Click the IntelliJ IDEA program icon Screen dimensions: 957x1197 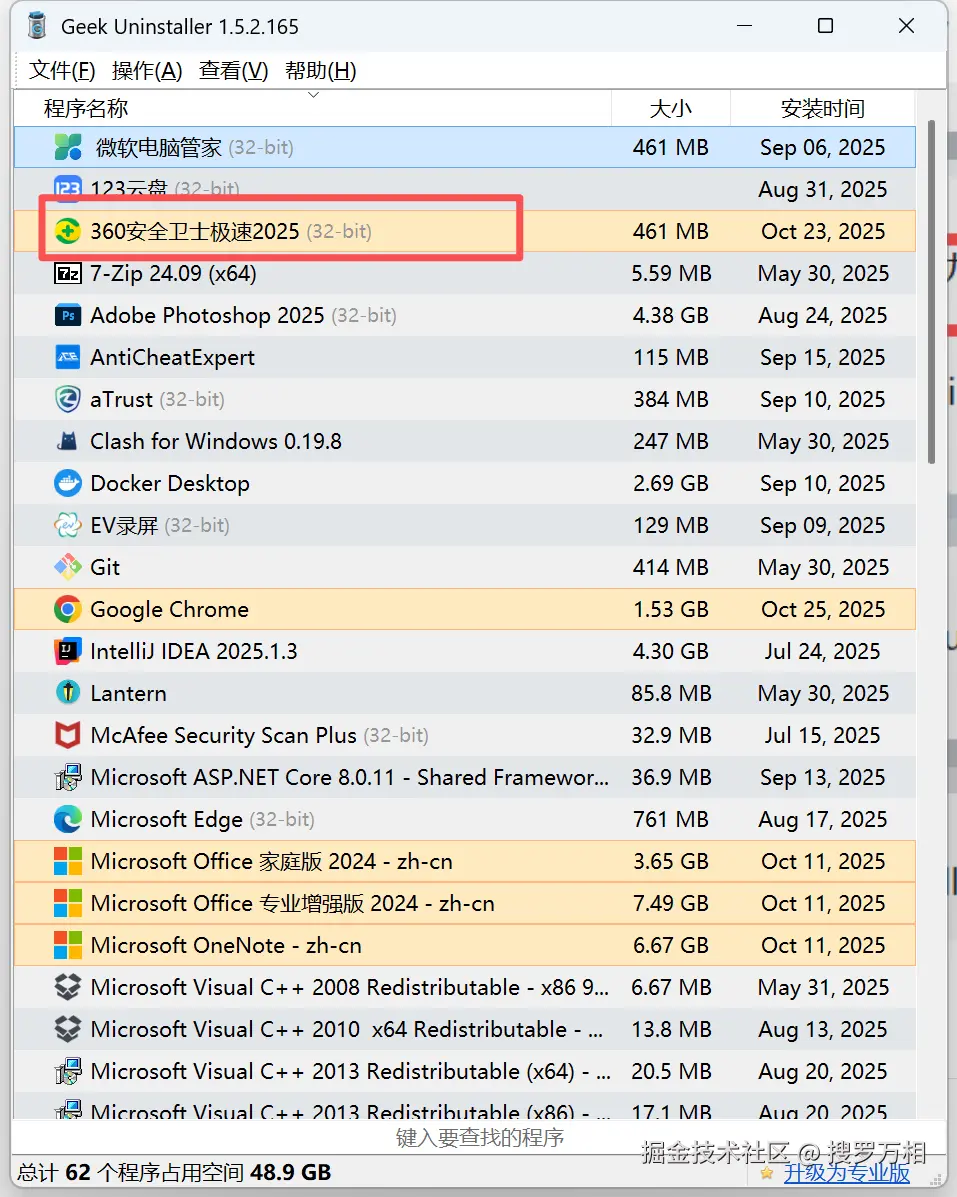pyautogui.click(x=67, y=651)
